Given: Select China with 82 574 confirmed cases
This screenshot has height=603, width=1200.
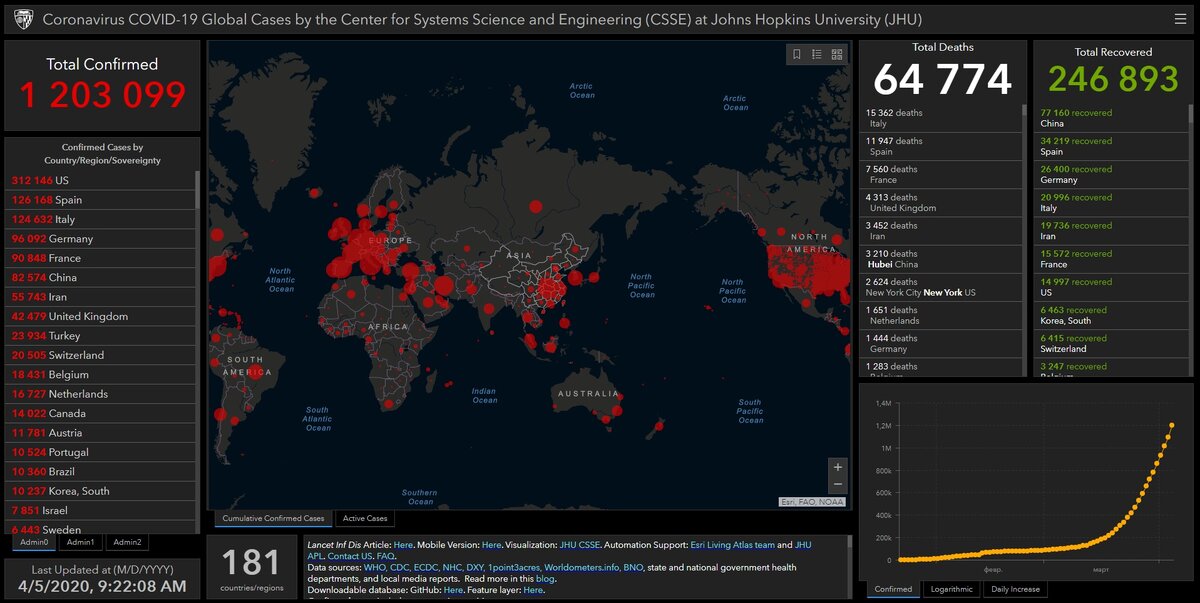Looking at the screenshot, I should (100, 277).
